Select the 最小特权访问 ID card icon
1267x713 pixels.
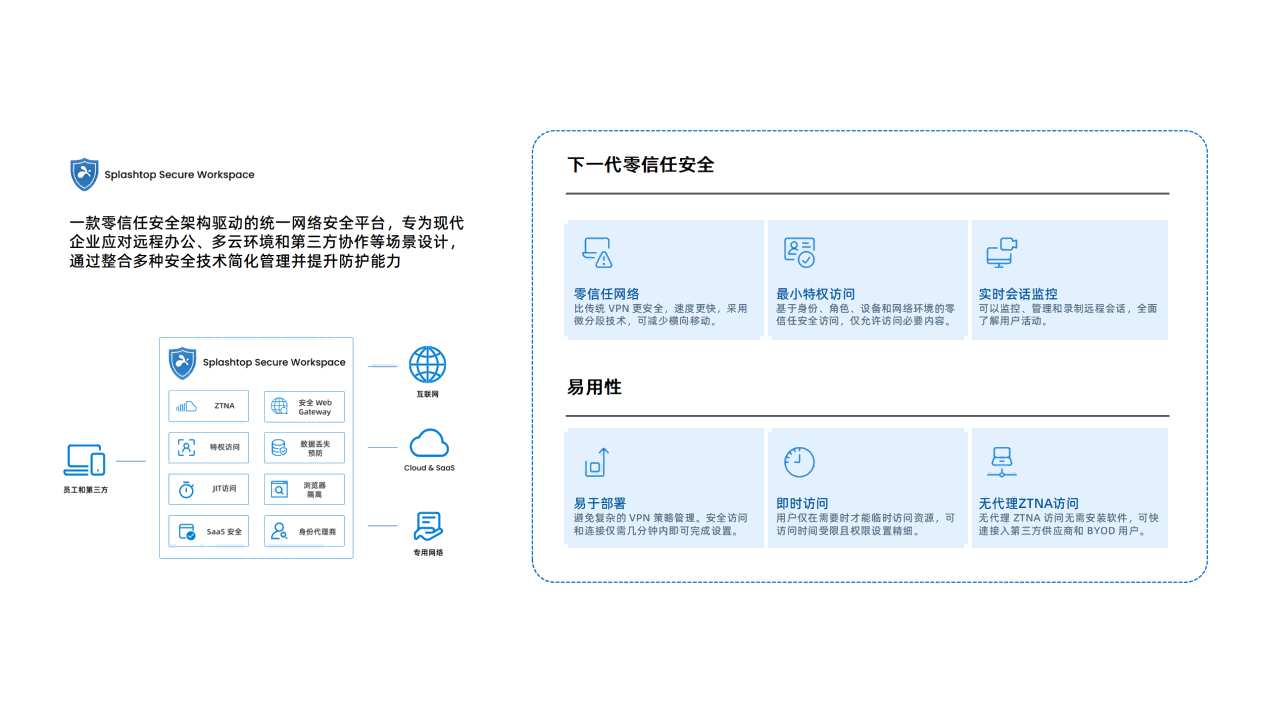pyautogui.click(x=800, y=252)
